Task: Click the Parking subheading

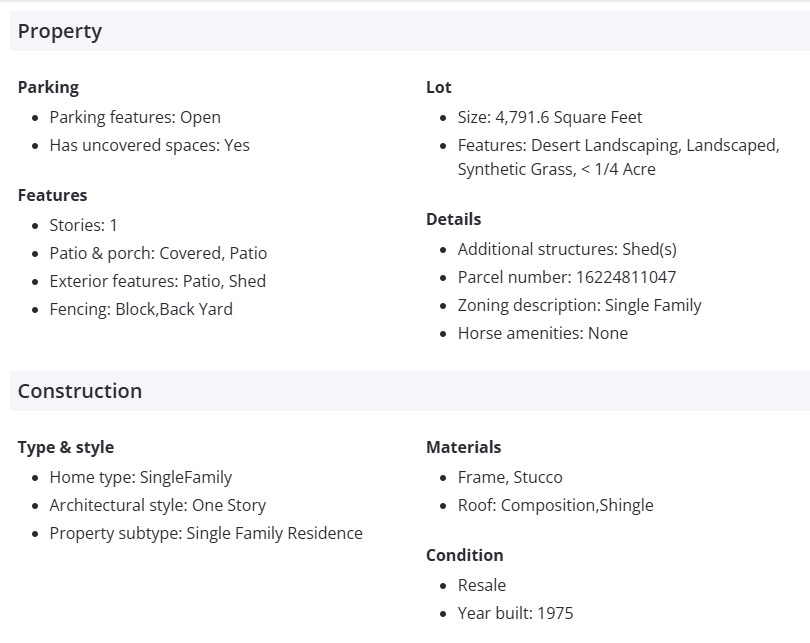Action: click(48, 87)
